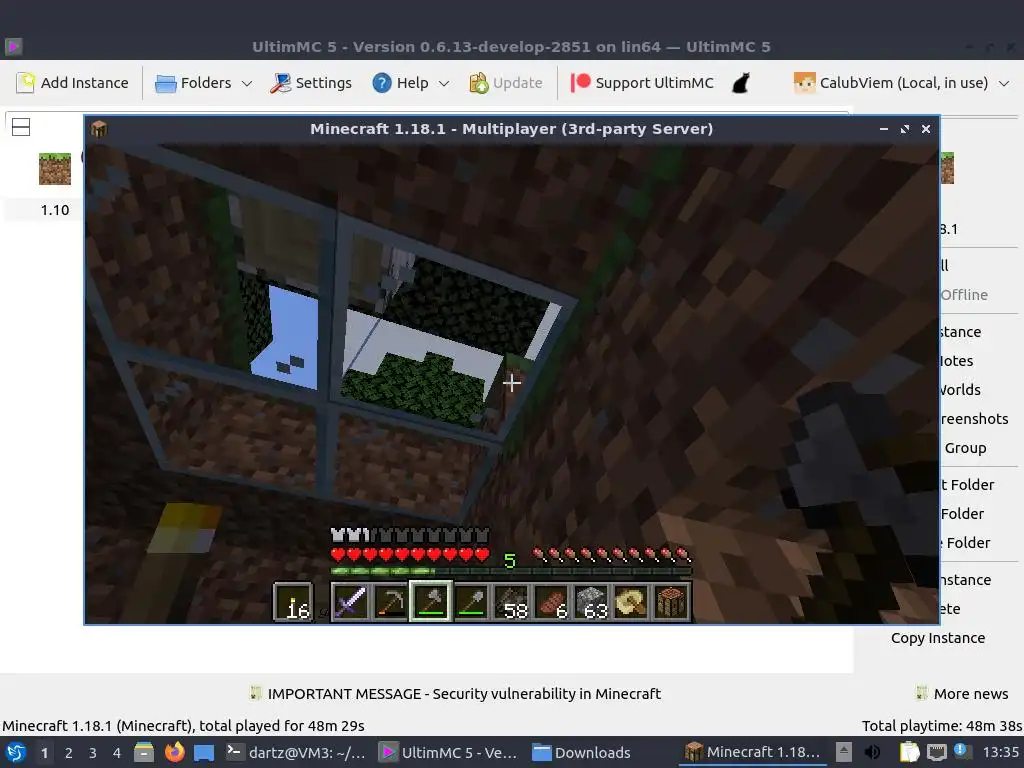Viewport: 1024px width, 768px height.
Task: Switch to the dartz@VM3 terminal task
Action: (296, 752)
